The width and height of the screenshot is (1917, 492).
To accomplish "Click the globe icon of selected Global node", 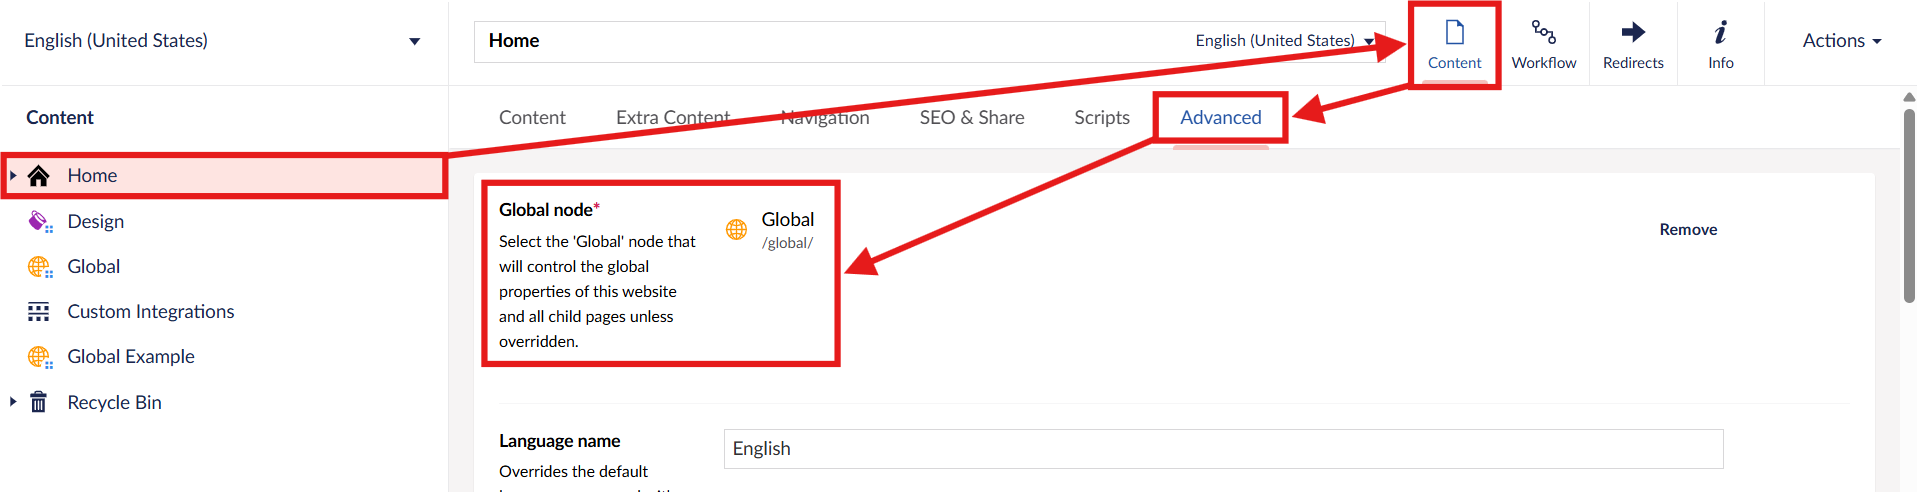I will 736,229.
